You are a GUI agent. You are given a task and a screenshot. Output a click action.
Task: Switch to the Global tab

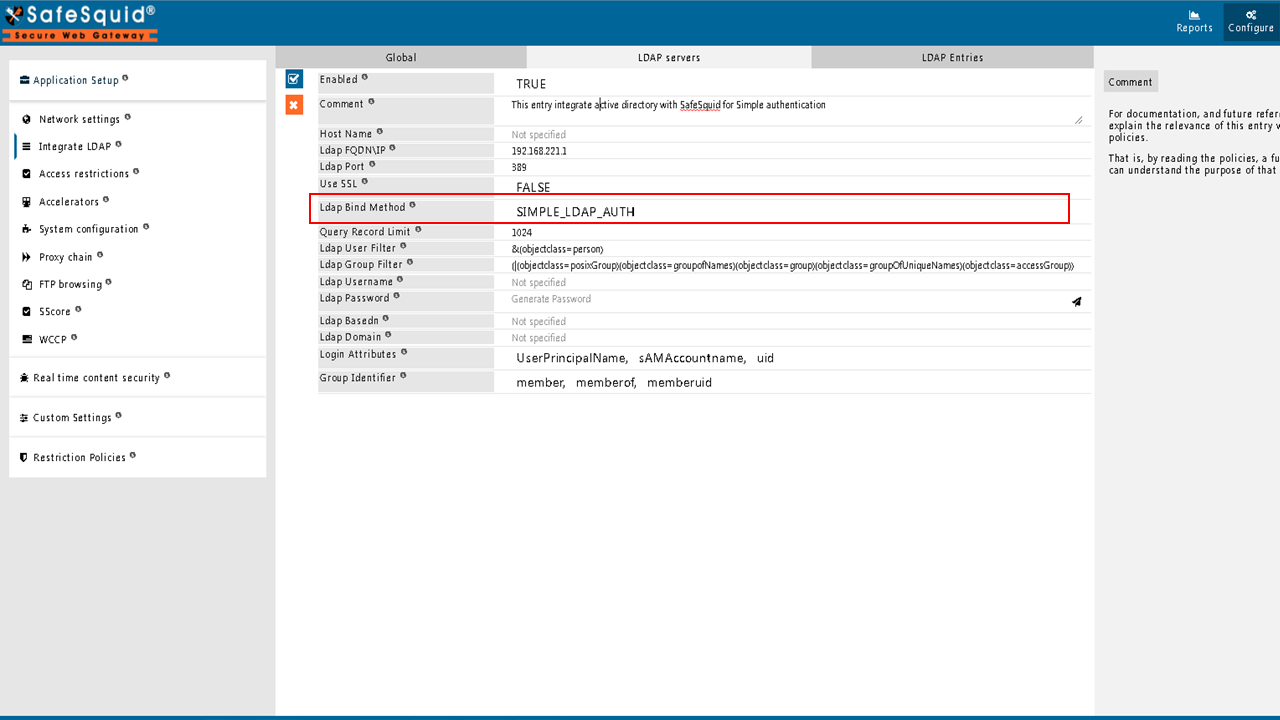click(x=401, y=58)
